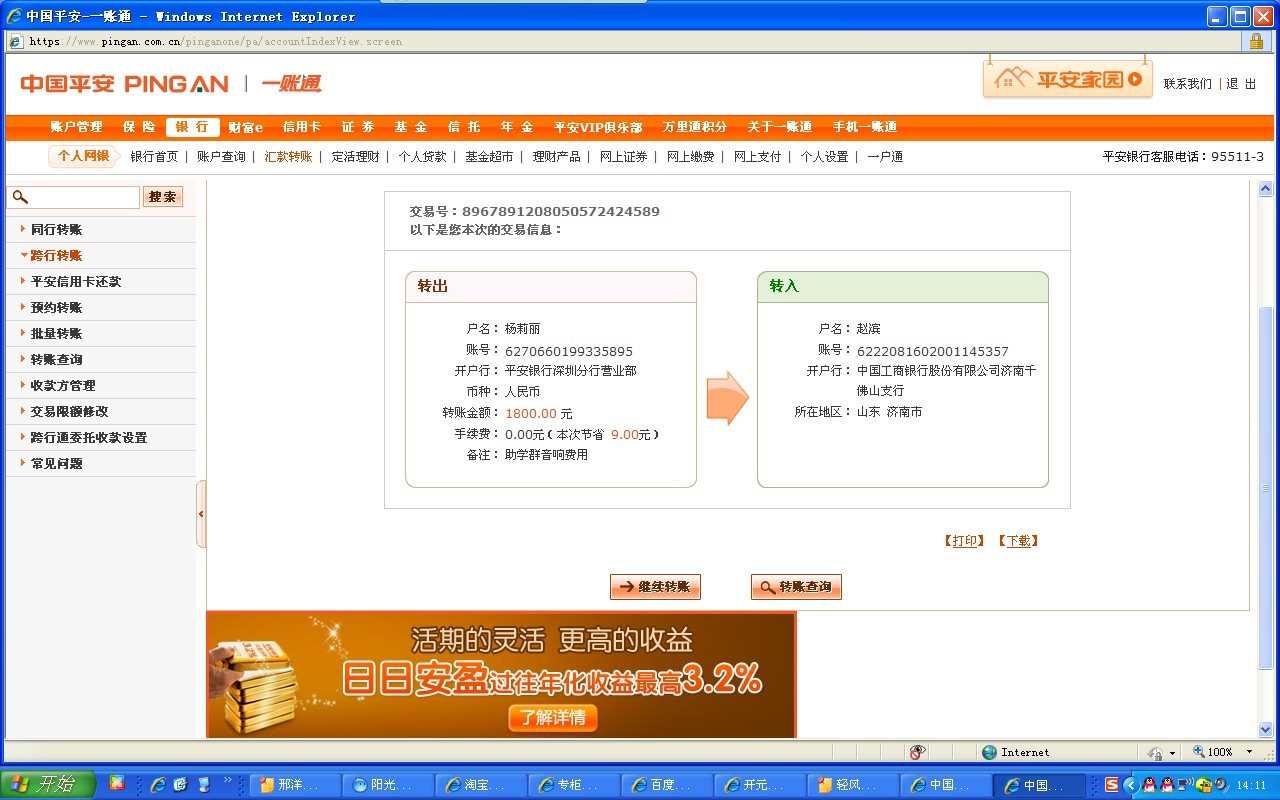Screen dimensions: 1280x800
Task: Go to 银行首页 submenu
Action: pyautogui.click(x=154, y=157)
